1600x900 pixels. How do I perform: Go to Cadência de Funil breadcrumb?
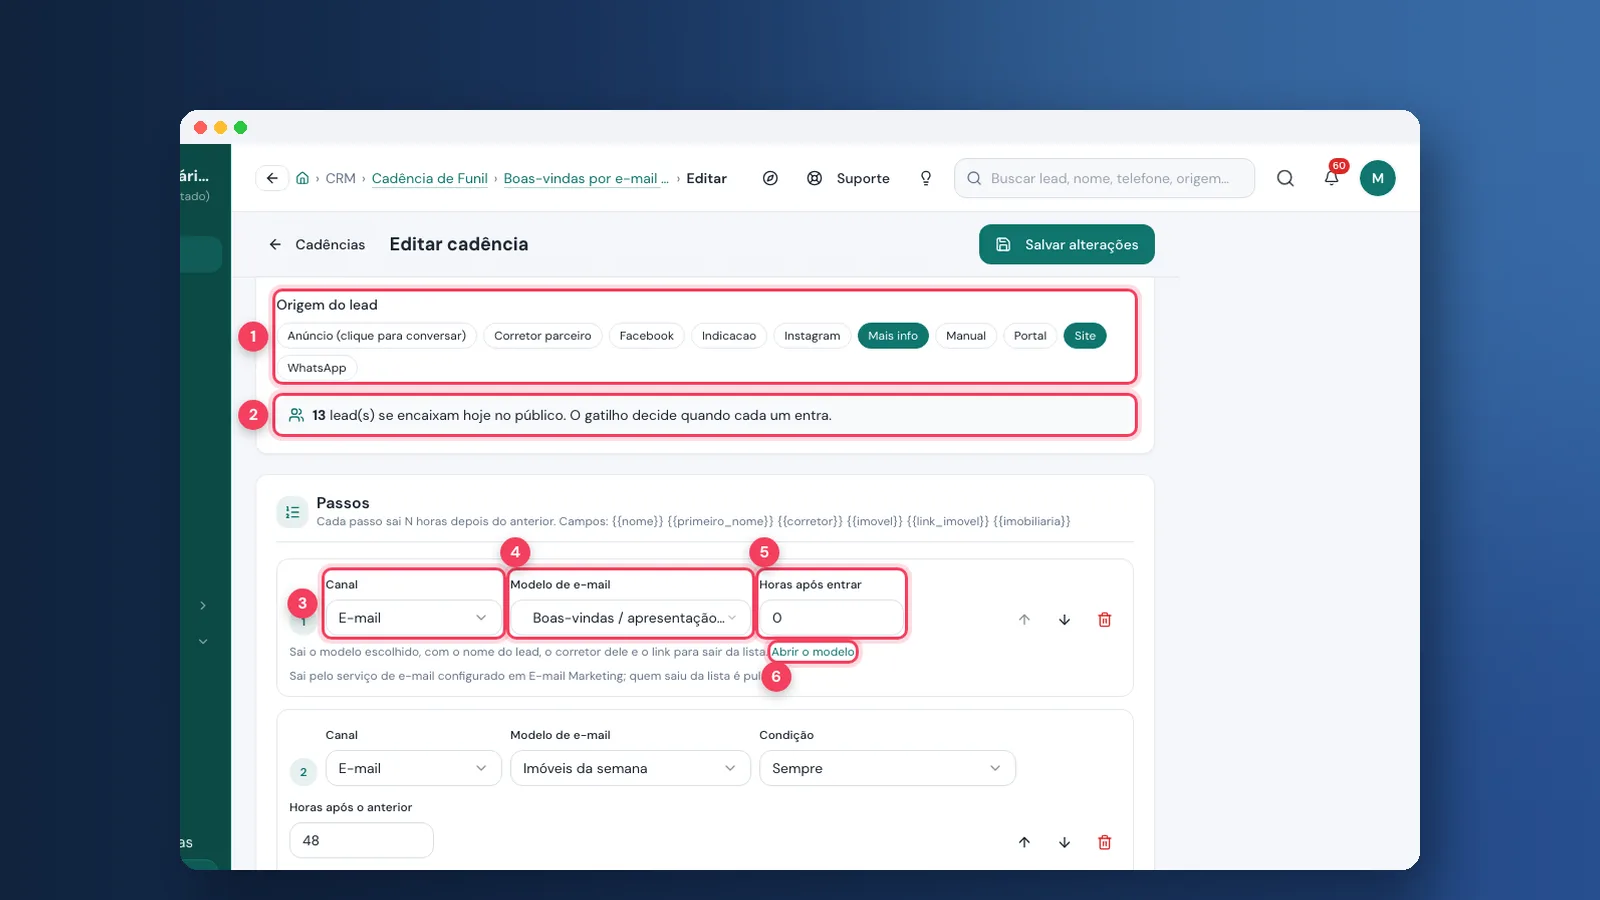pos(430,178)
